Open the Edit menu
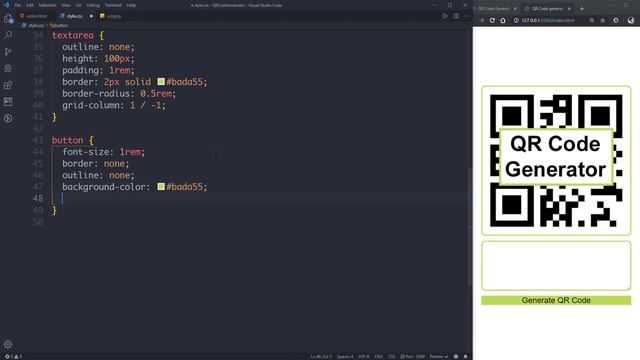 [30, 5]
